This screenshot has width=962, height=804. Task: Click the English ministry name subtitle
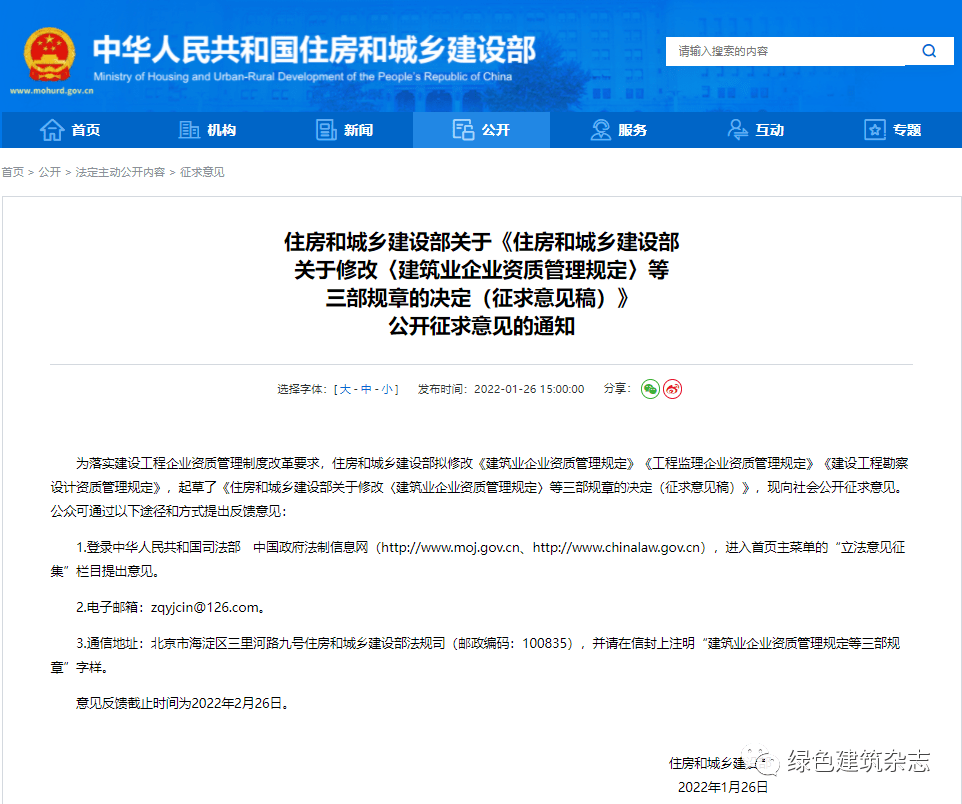pos(302,77)
